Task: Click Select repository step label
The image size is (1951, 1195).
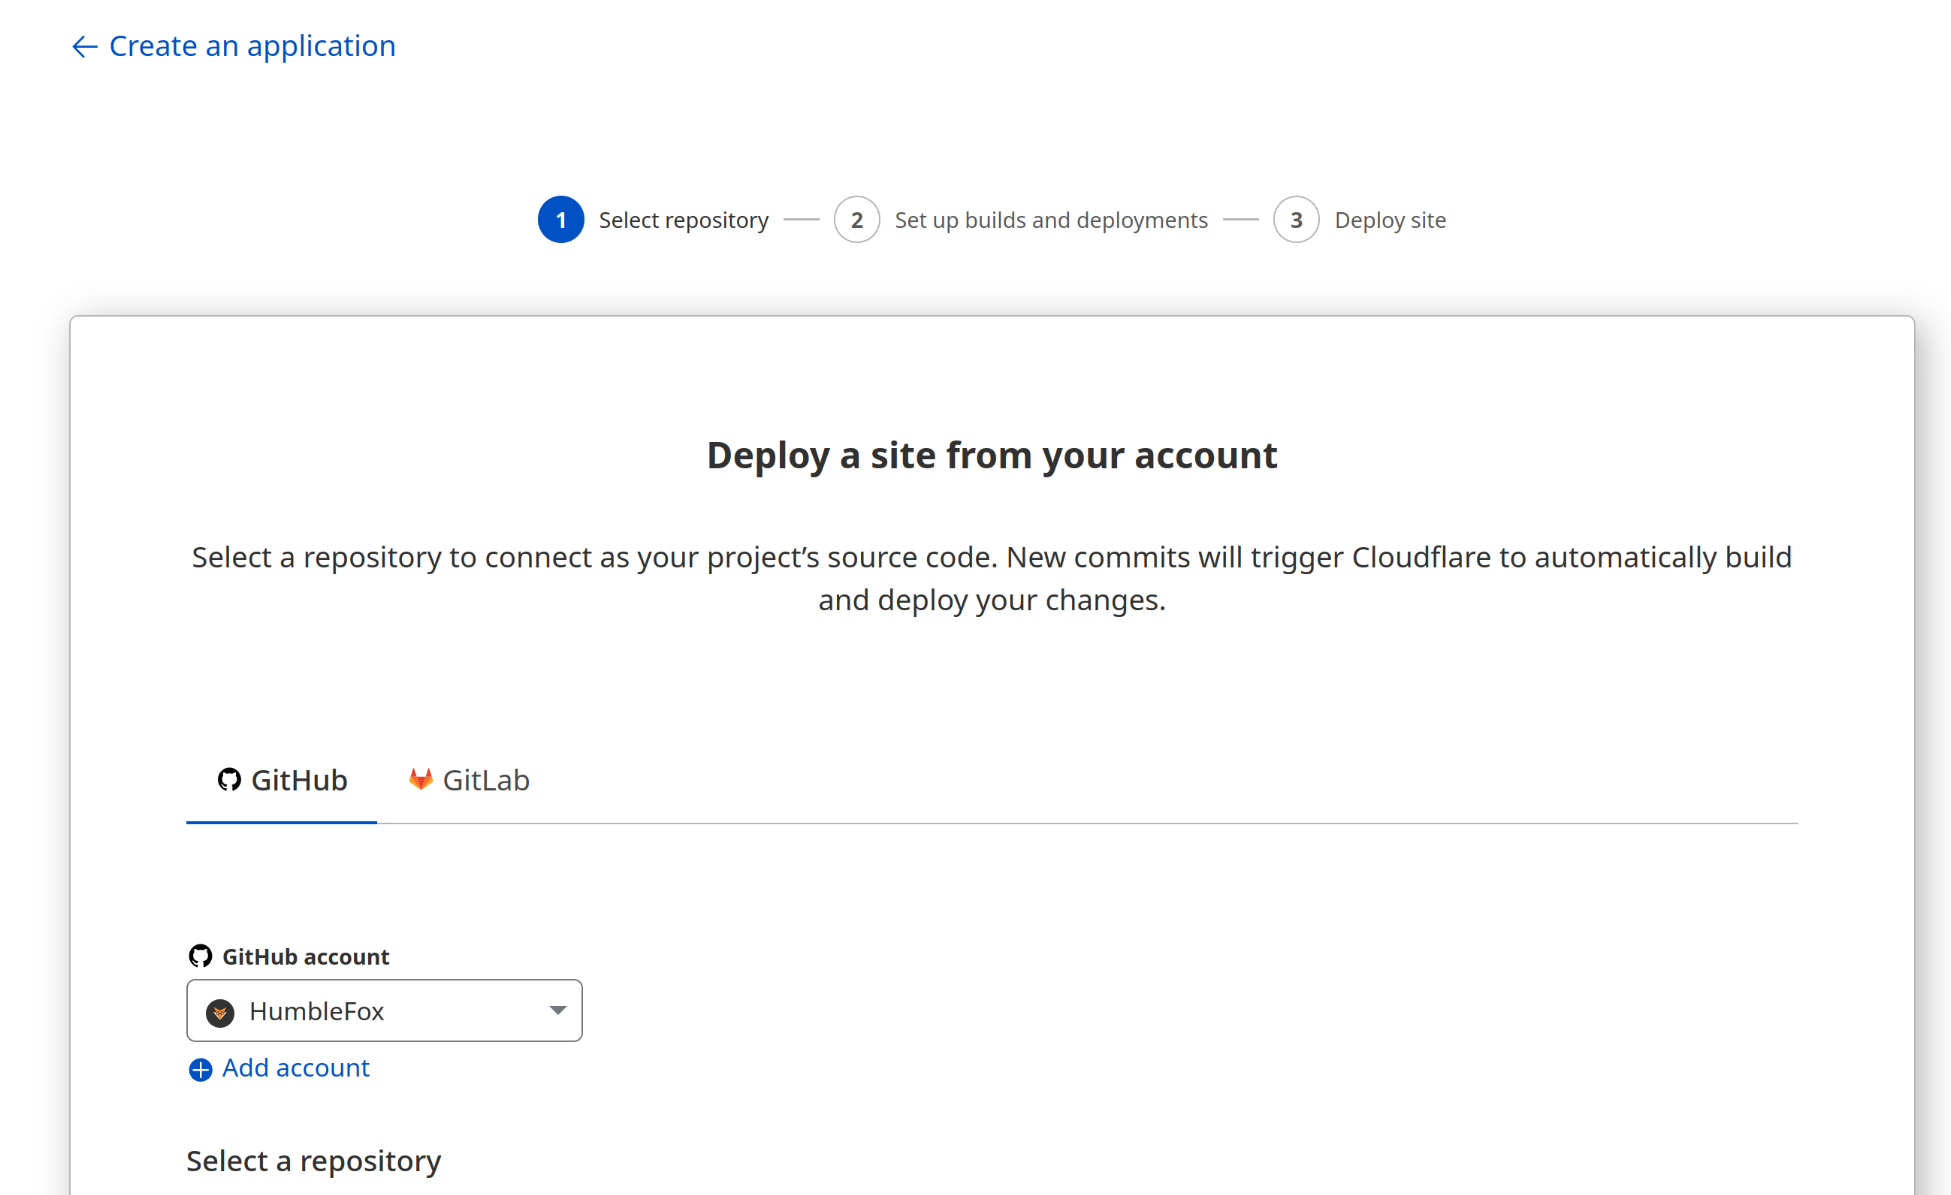Action: (x=683, y=220)
